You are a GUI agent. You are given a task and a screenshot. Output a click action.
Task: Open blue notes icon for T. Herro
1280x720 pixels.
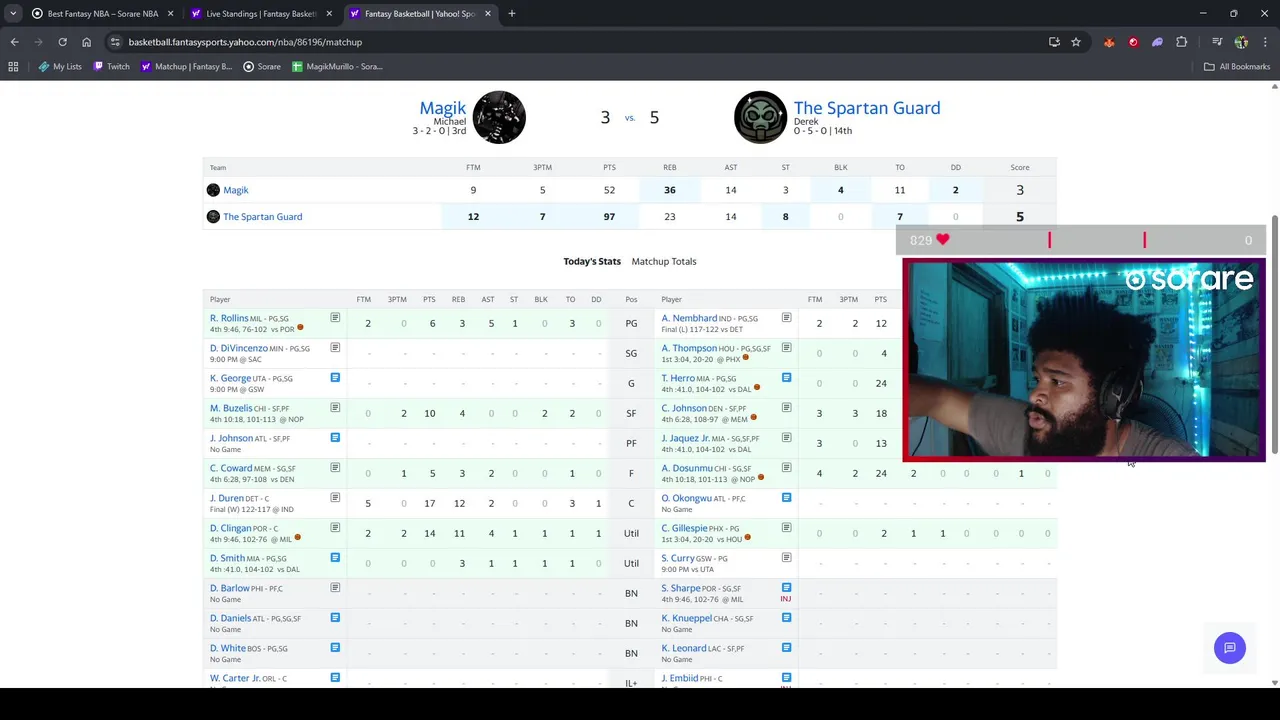coord(786,378)
